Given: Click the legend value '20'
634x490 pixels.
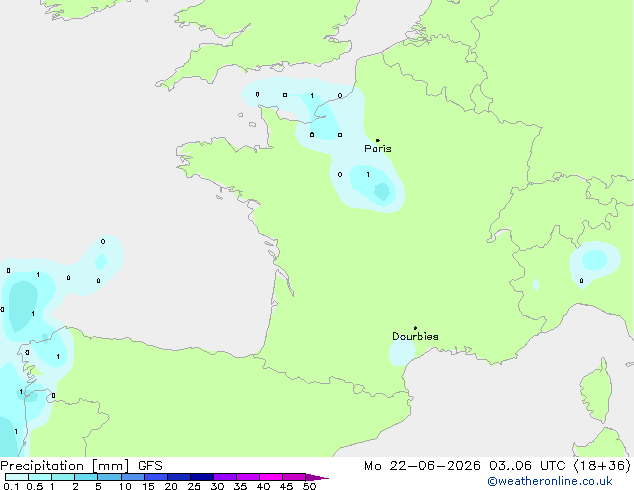Looking at the screenshot, I should [x=171, y=486].
